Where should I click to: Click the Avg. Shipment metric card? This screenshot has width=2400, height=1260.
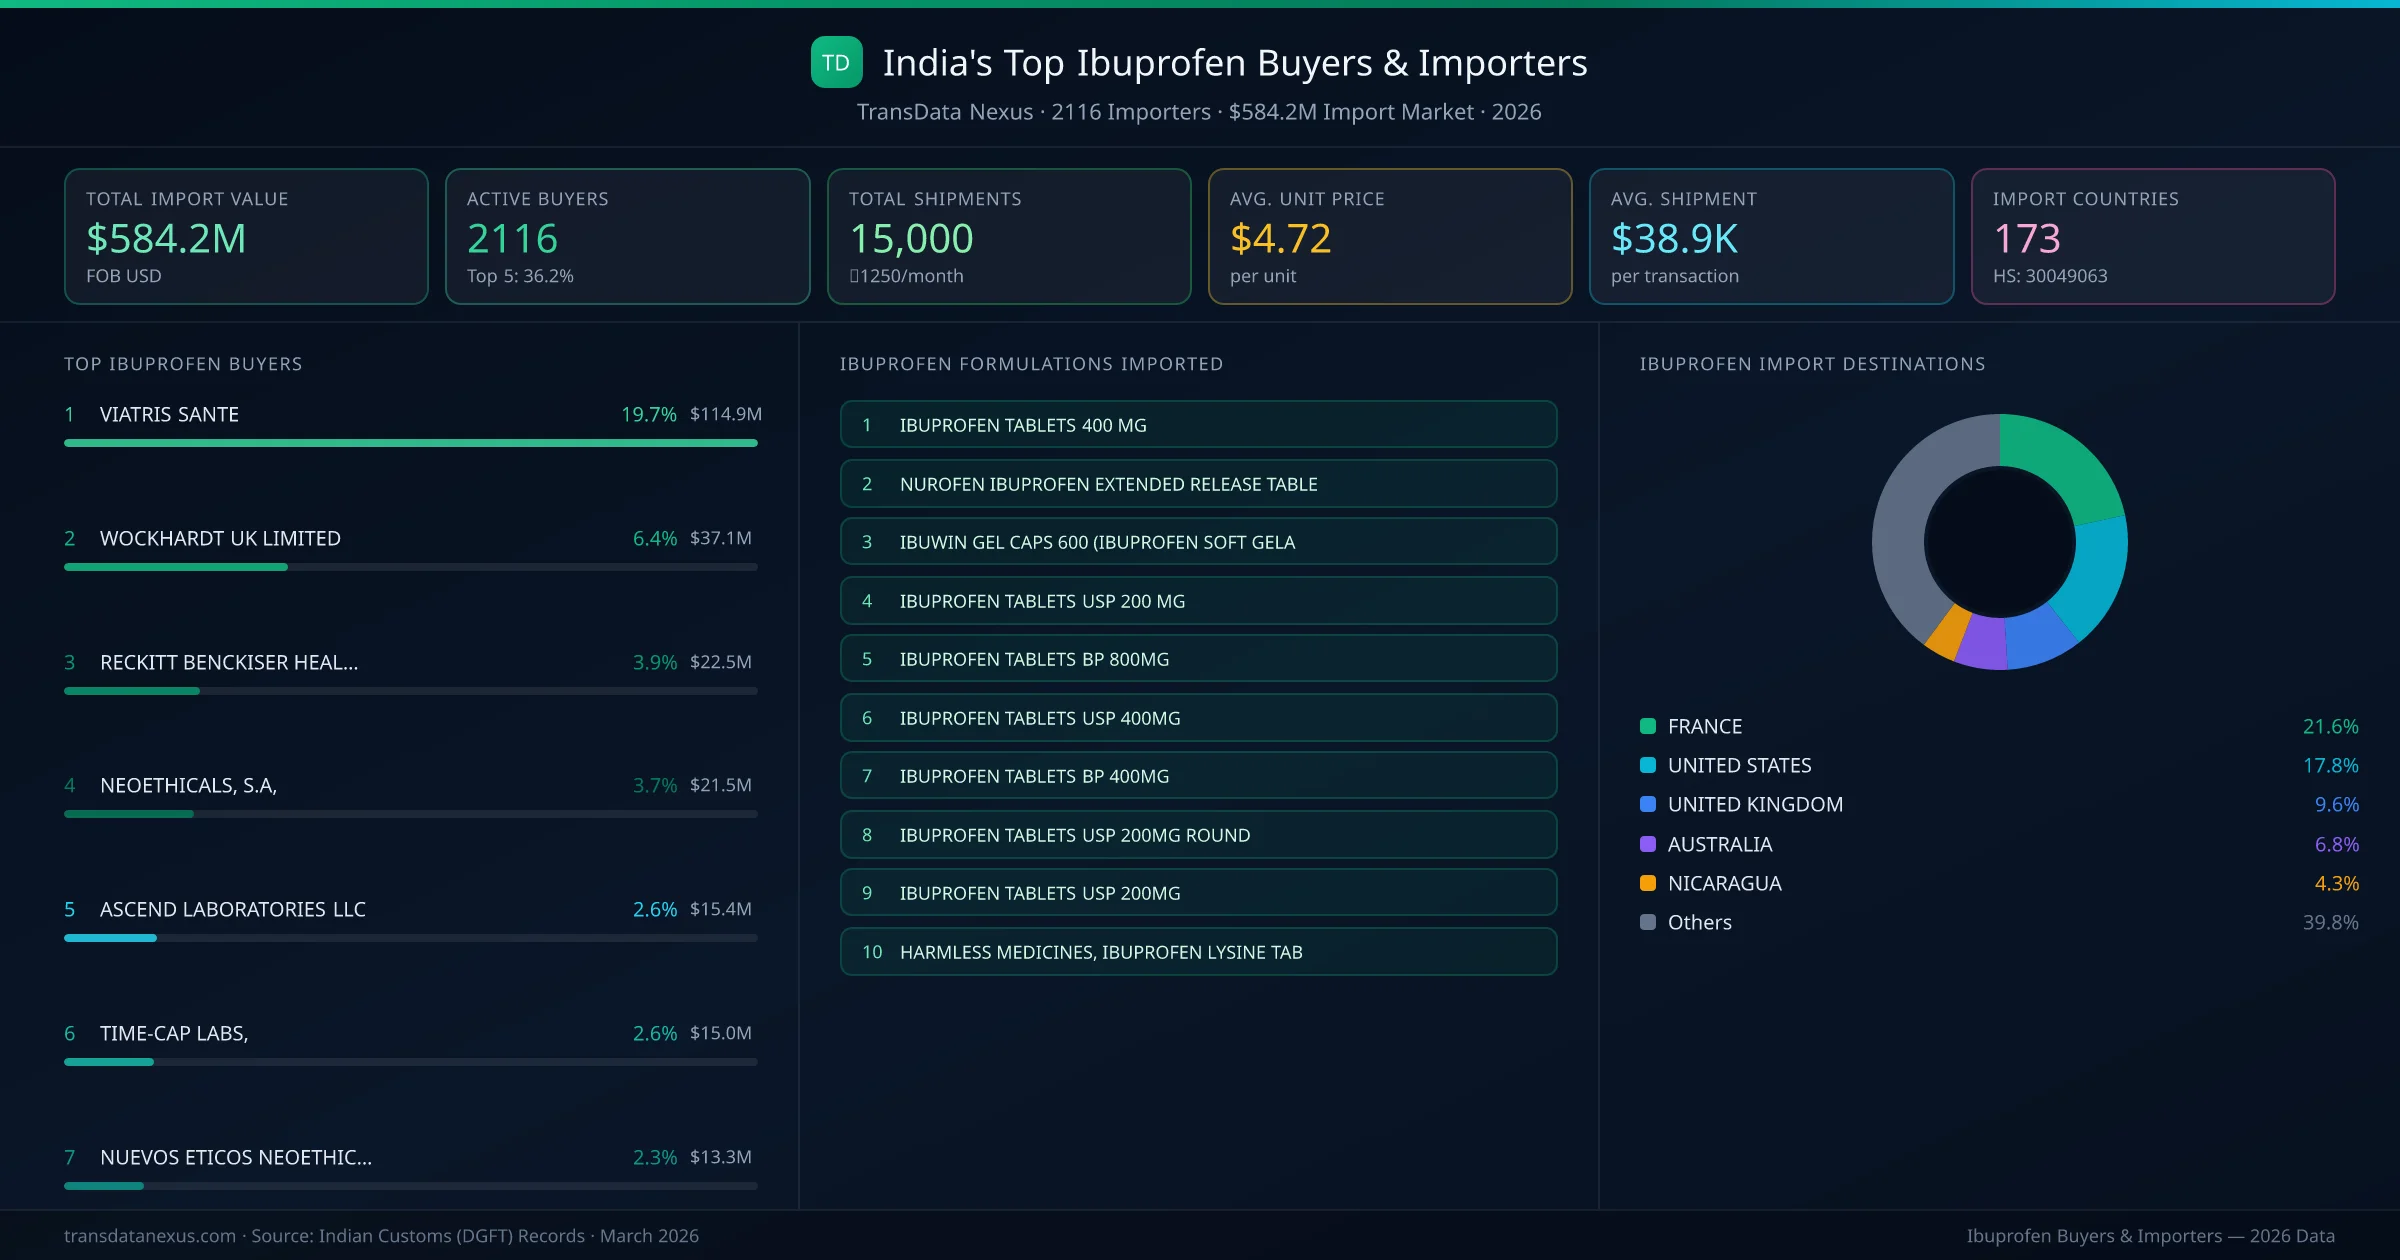coord(1772,236)
